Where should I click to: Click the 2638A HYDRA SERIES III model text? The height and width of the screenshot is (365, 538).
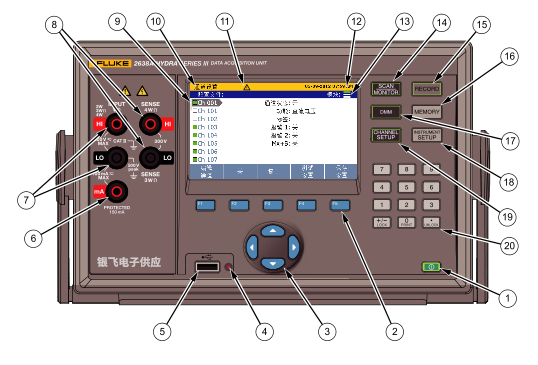pos(171,63)
